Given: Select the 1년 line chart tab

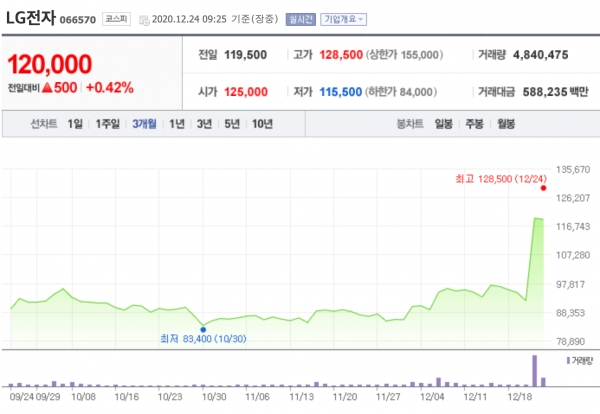Looking at the screenshot, I should 177,124.
